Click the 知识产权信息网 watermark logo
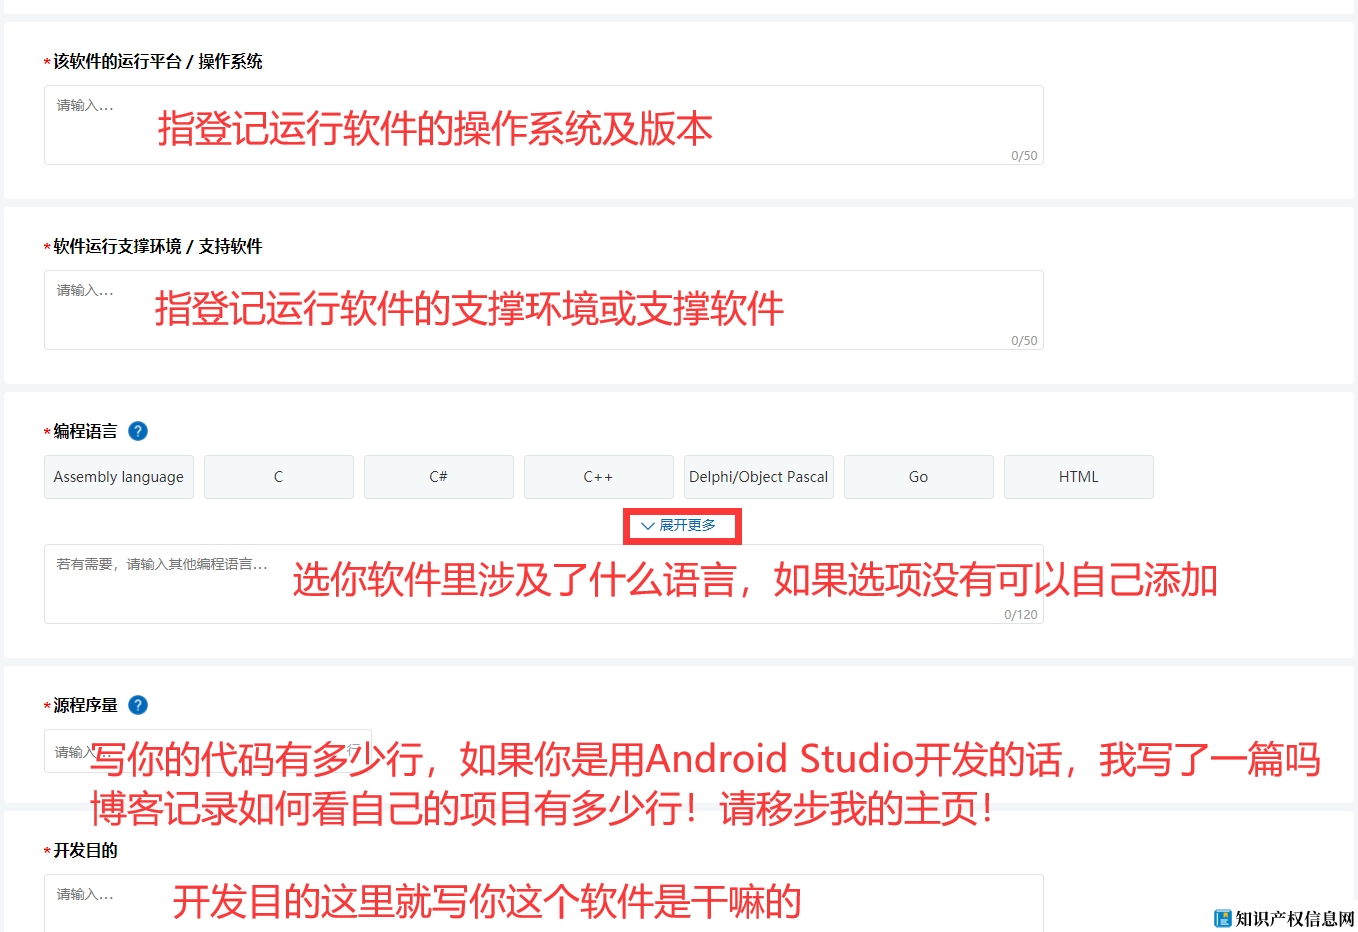This screenshot has width=1358, height=932. point(1284,918)
